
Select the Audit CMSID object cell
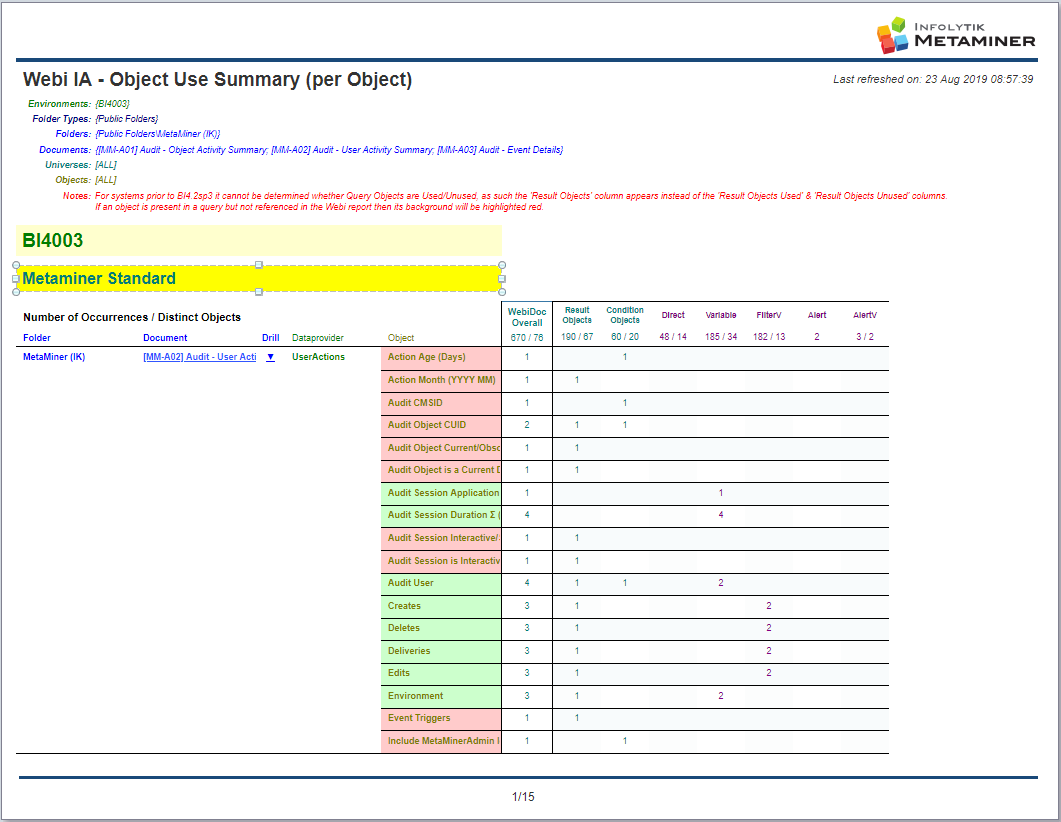(x=441, y=403)
